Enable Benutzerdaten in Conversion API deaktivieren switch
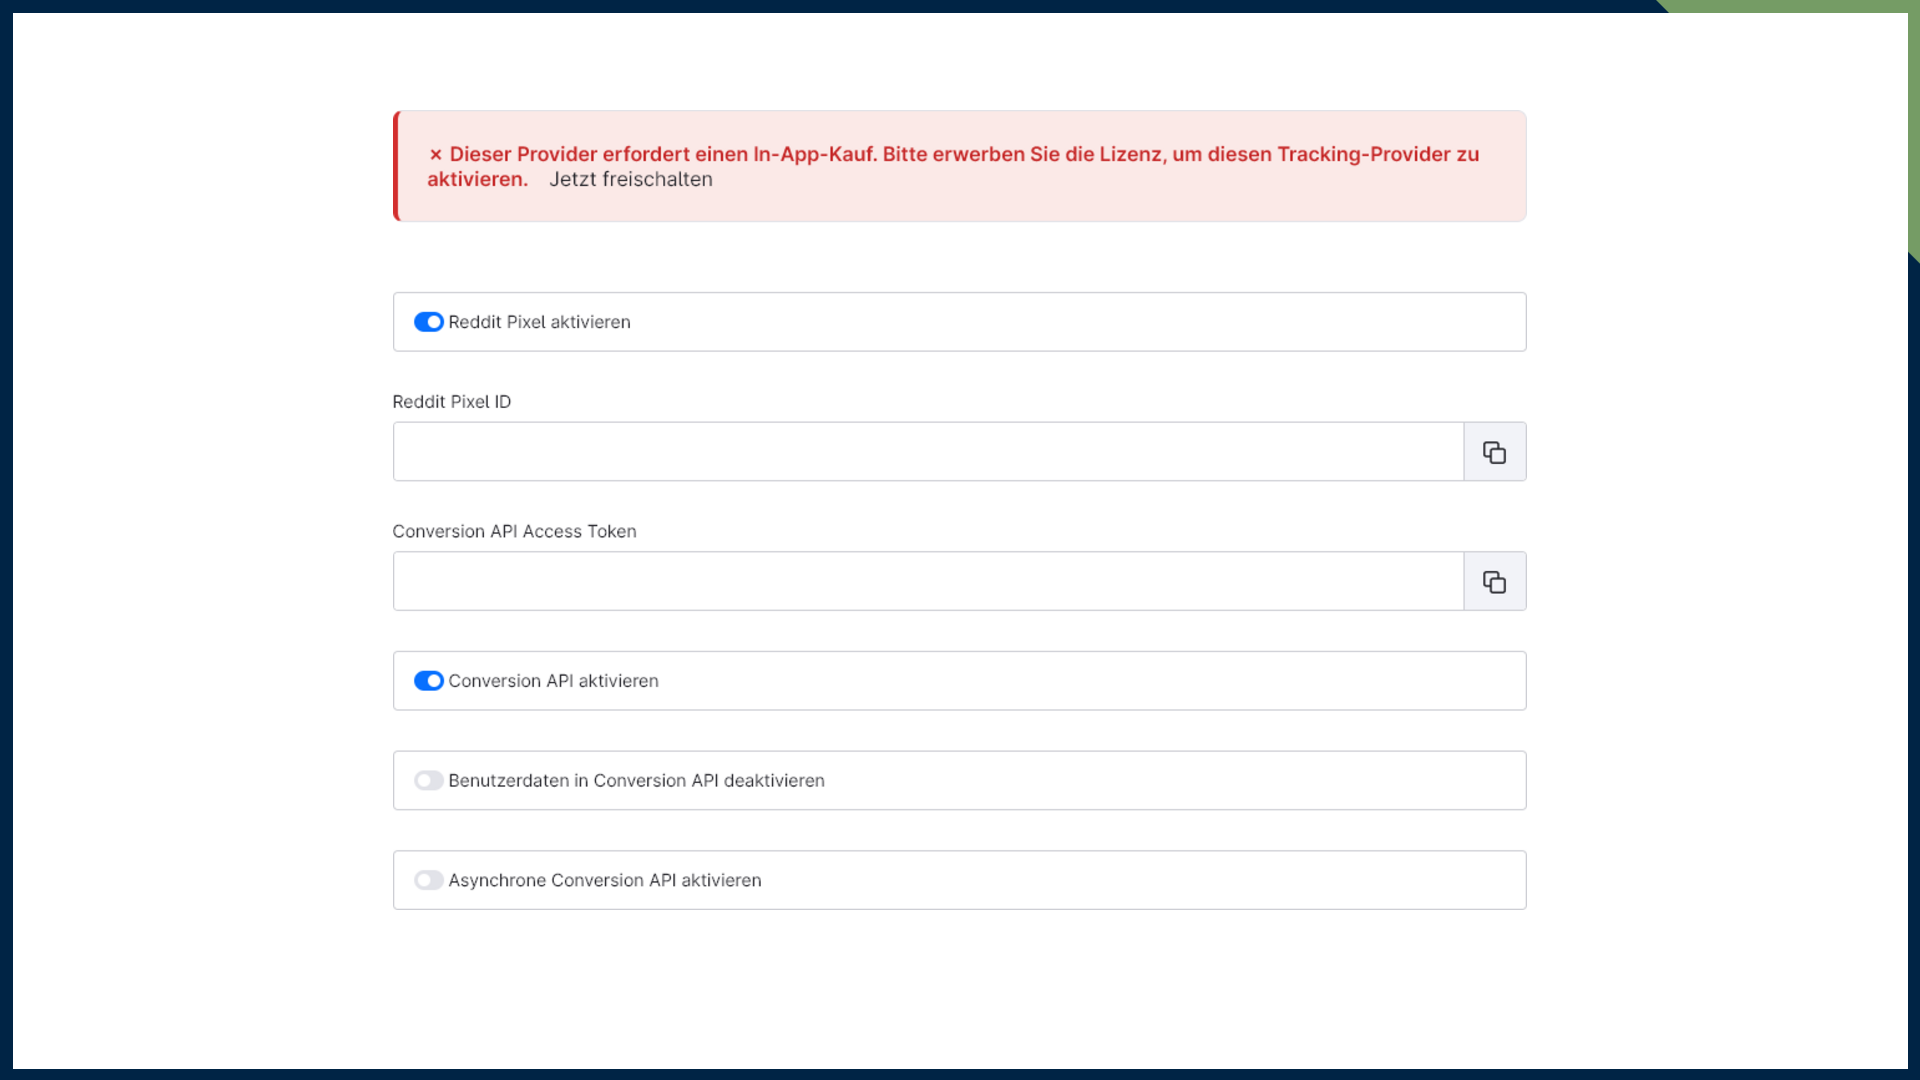The image size is (1920, 1080). pyautogui.click(x=428, y=781)
